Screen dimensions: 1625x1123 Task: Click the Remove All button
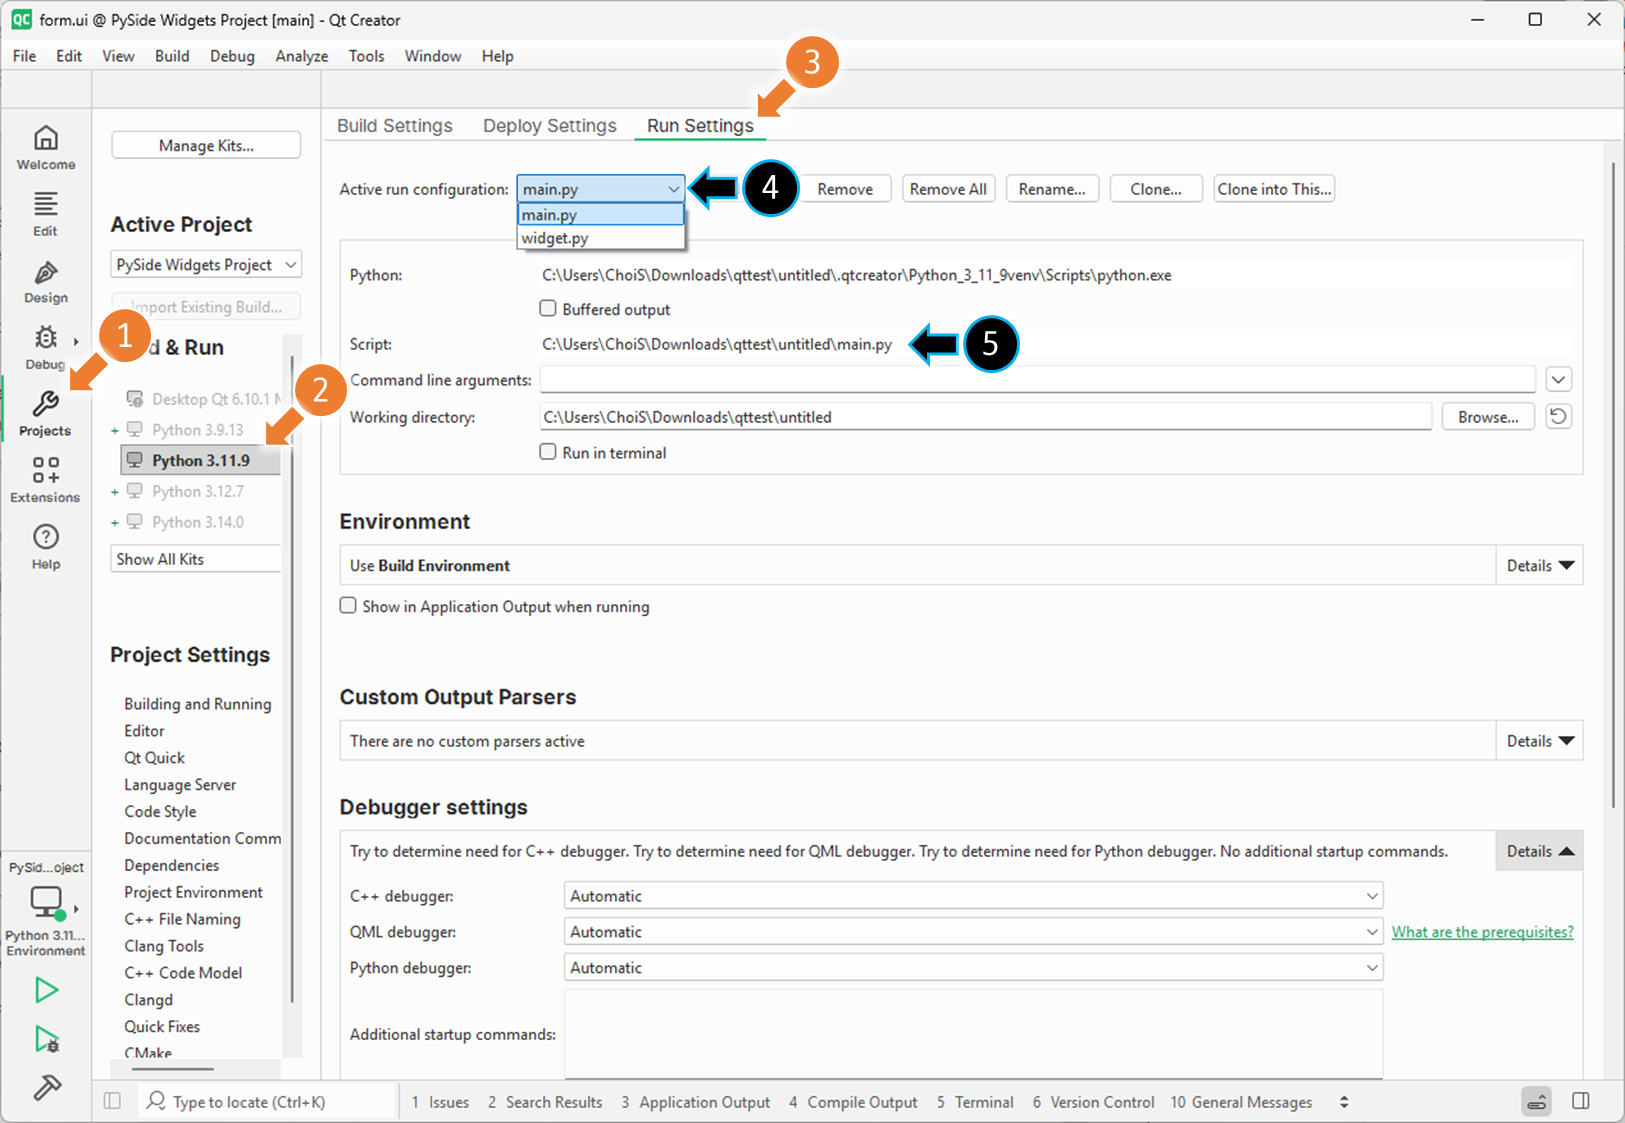948,189
